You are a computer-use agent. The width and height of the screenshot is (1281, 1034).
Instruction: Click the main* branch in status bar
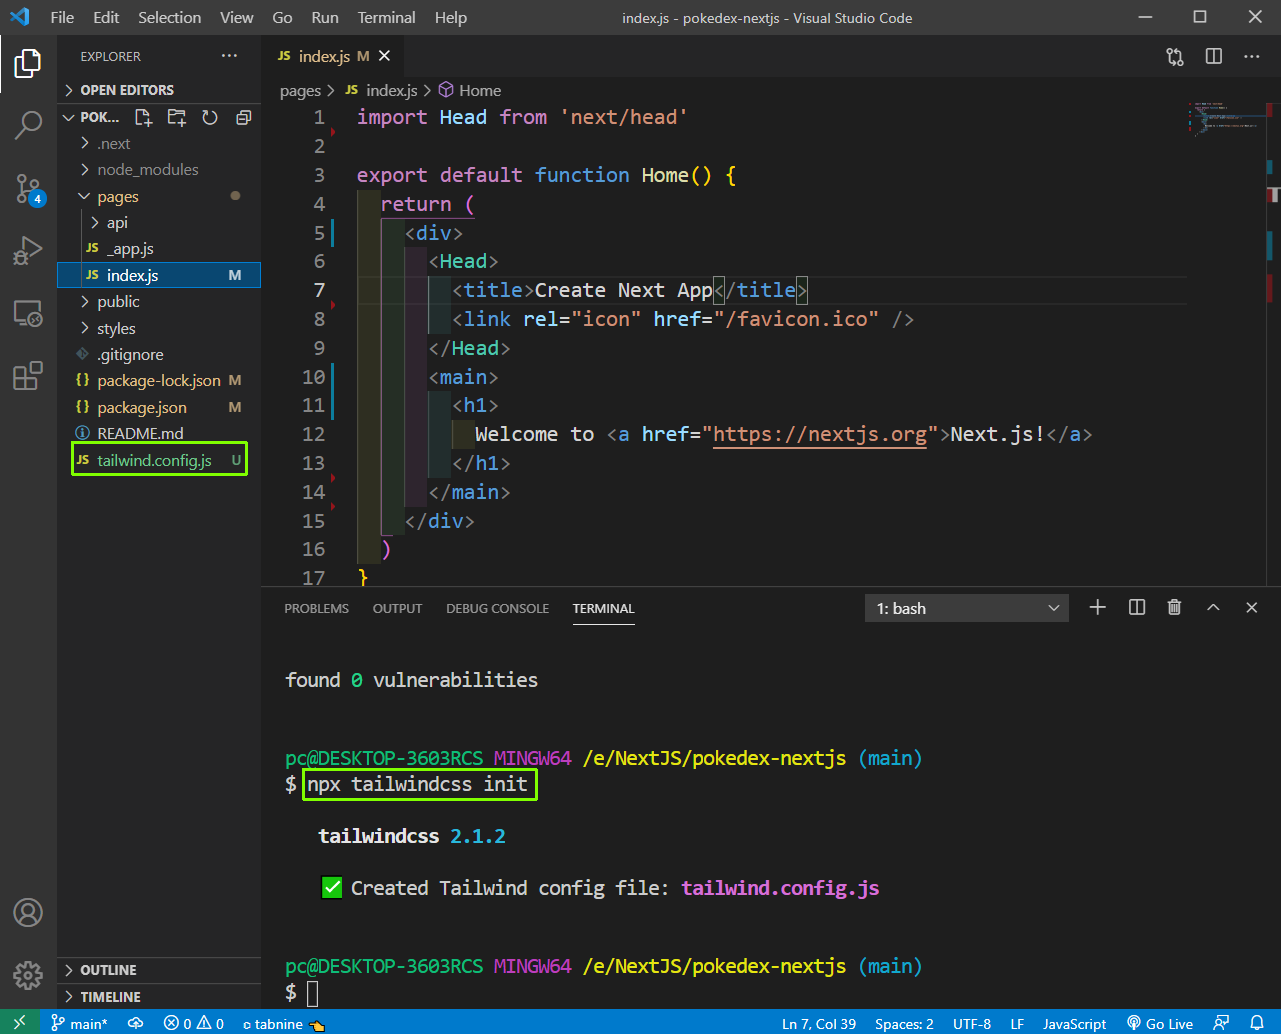click(x=80, y=1023)
